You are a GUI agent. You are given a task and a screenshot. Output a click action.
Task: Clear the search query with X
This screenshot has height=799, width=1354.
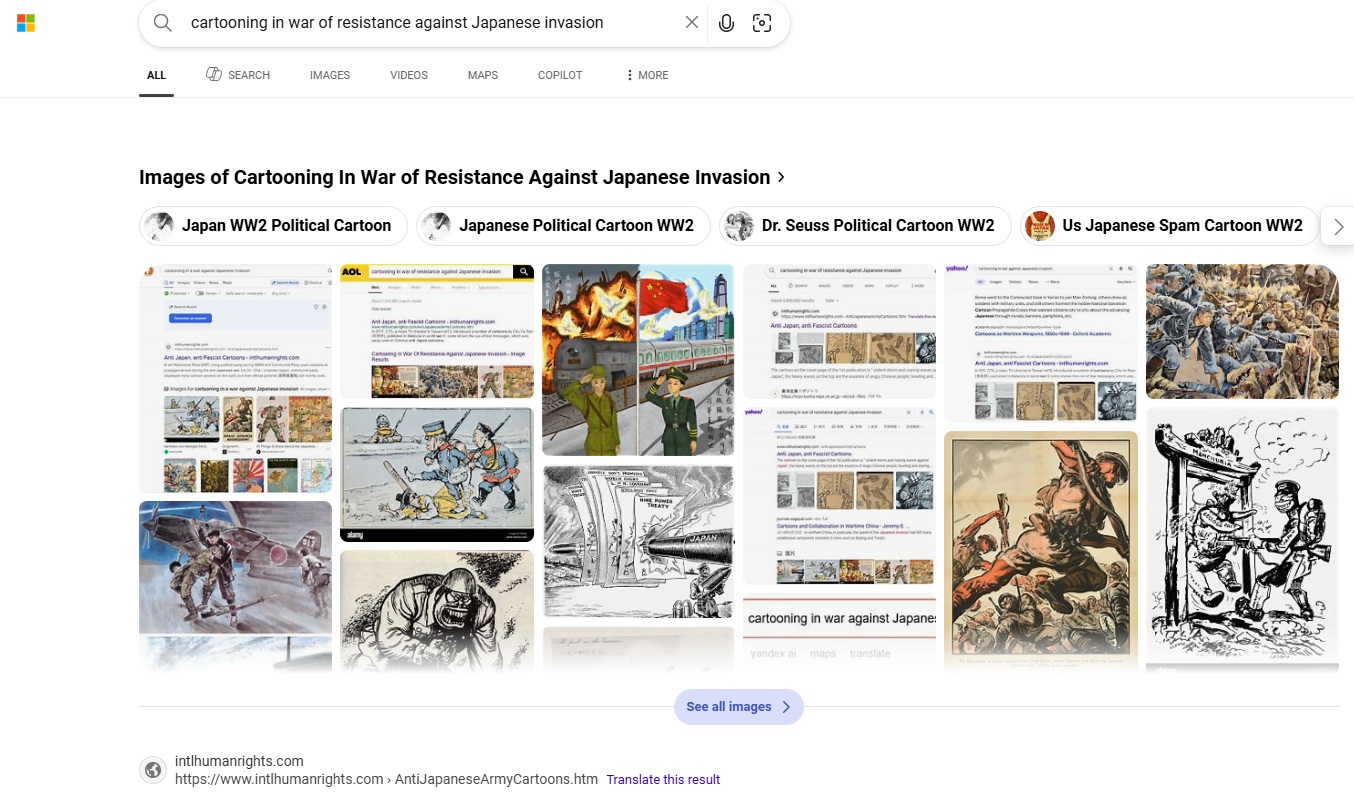(692, 23)
